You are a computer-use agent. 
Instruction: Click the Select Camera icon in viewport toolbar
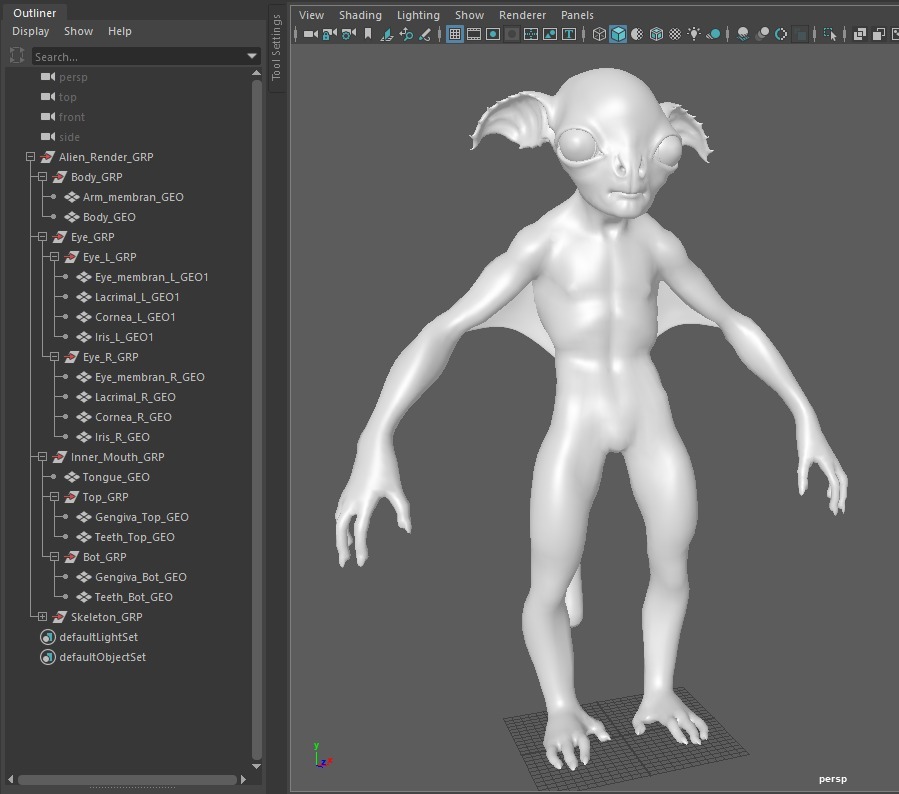coord(310,34)
